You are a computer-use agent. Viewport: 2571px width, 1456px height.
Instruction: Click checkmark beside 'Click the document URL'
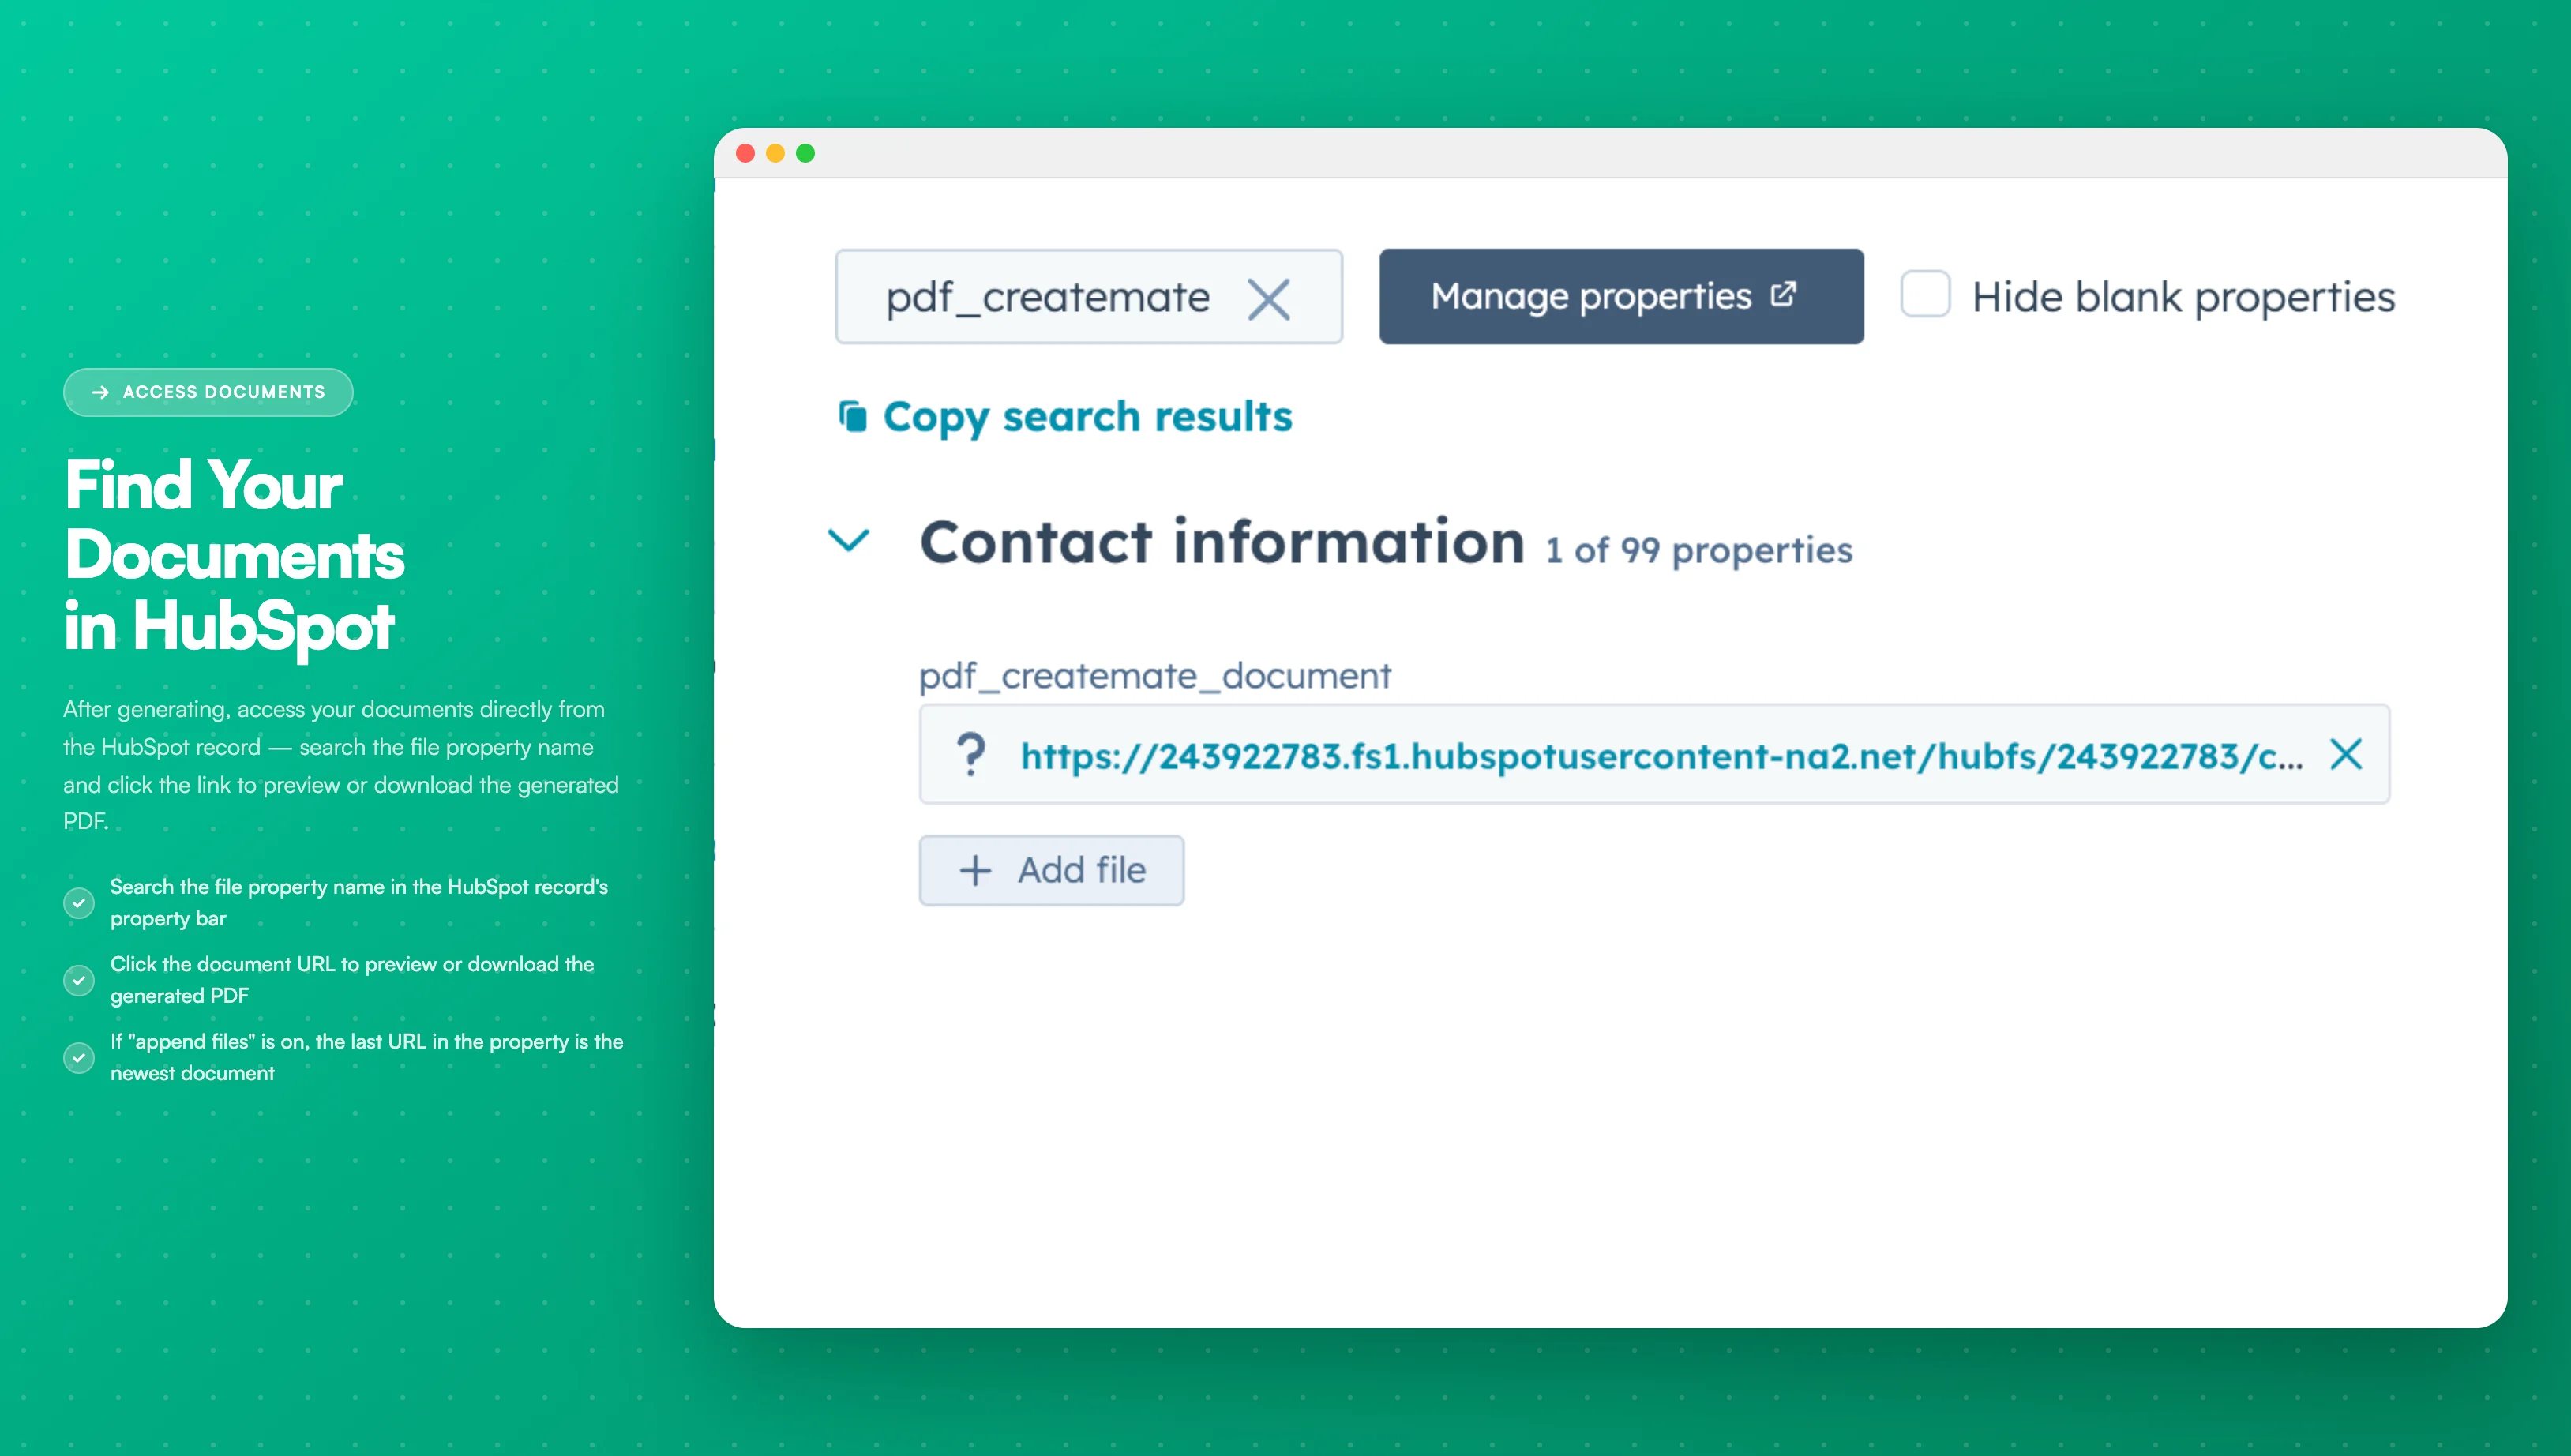coord(79,980)
